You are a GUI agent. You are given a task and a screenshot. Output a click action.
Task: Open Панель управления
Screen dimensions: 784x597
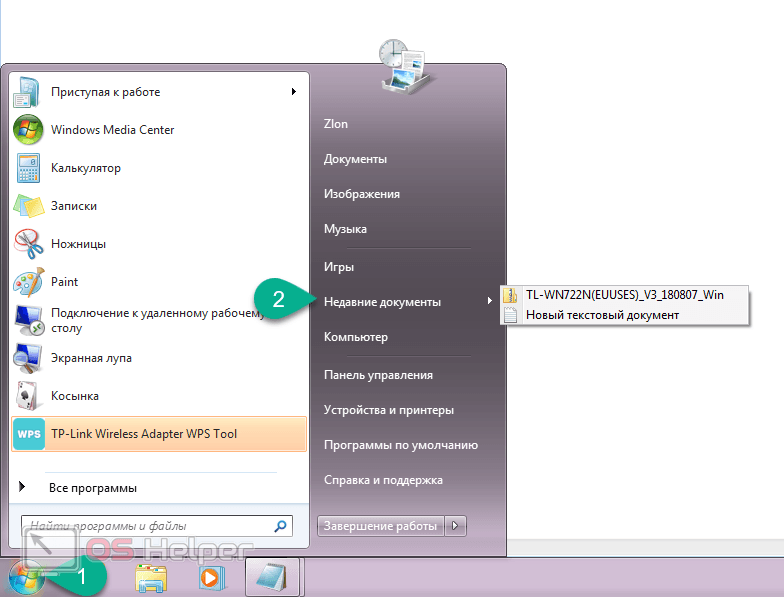pos(378,375)
